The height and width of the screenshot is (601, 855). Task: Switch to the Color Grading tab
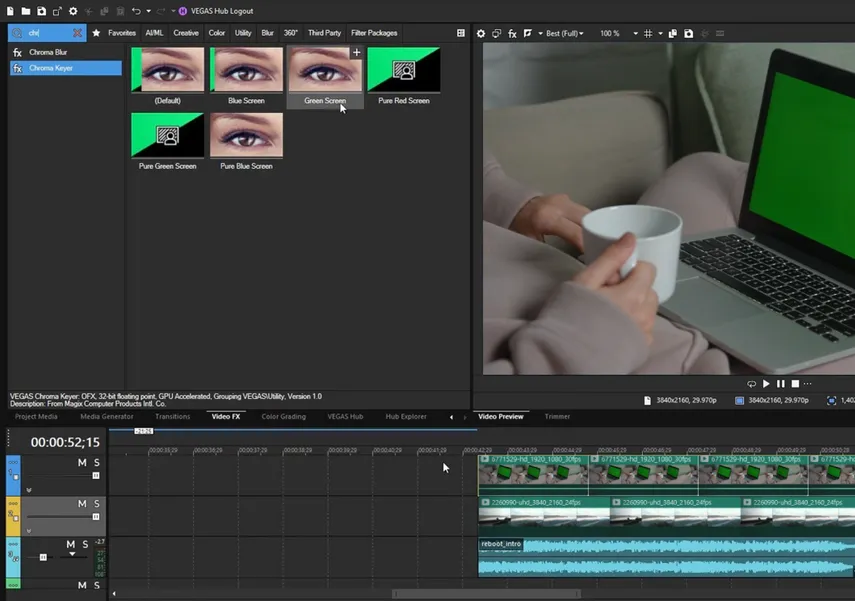(284, 417)
